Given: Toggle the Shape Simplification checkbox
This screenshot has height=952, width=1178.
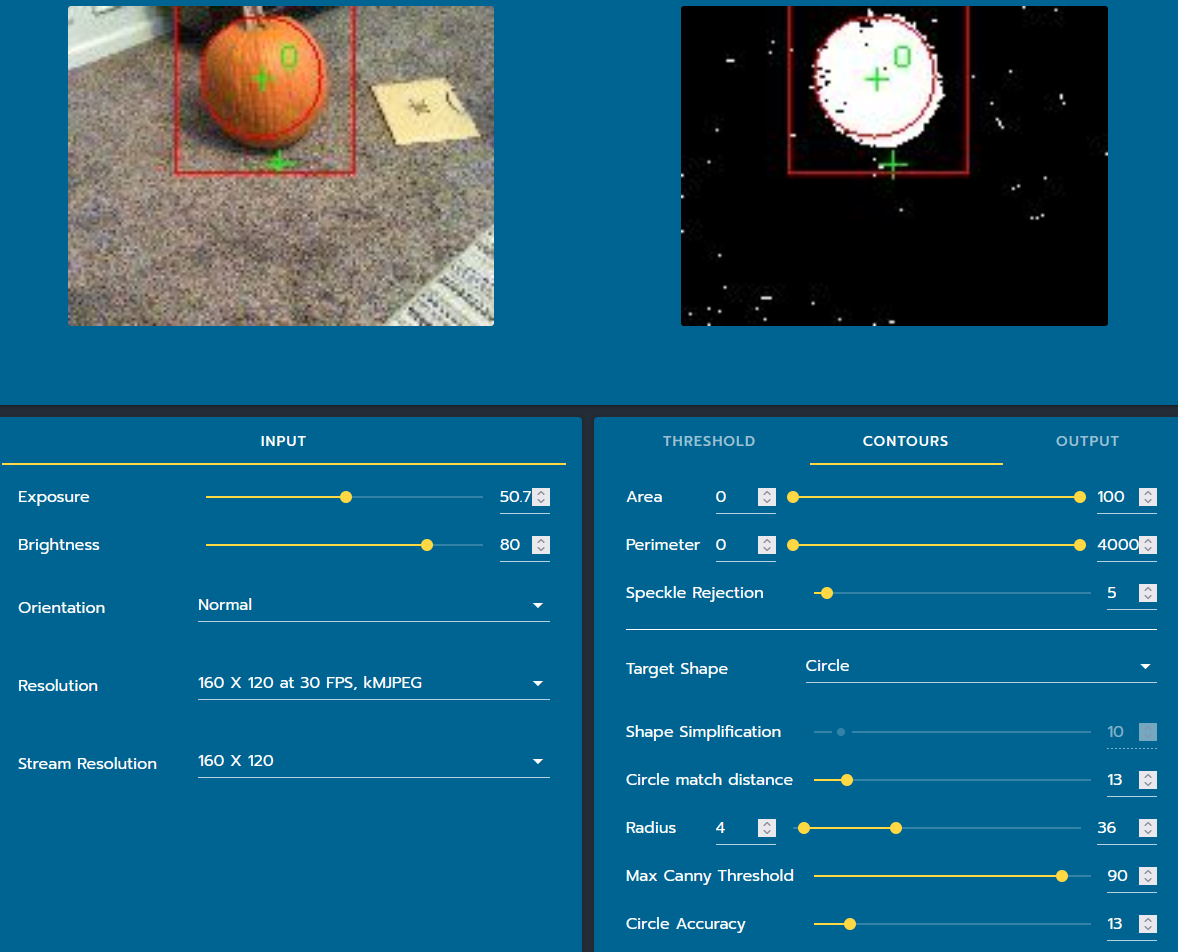Looking at the screenshot, I should (x=1147, y=732).
